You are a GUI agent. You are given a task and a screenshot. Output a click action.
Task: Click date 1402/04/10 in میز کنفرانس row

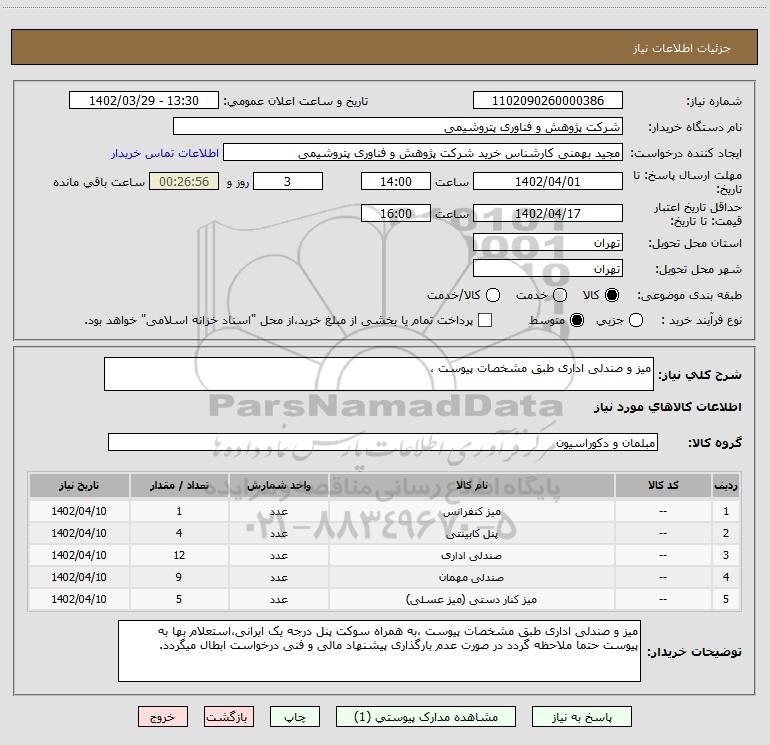pyautogui.click(x=79, y=511)
